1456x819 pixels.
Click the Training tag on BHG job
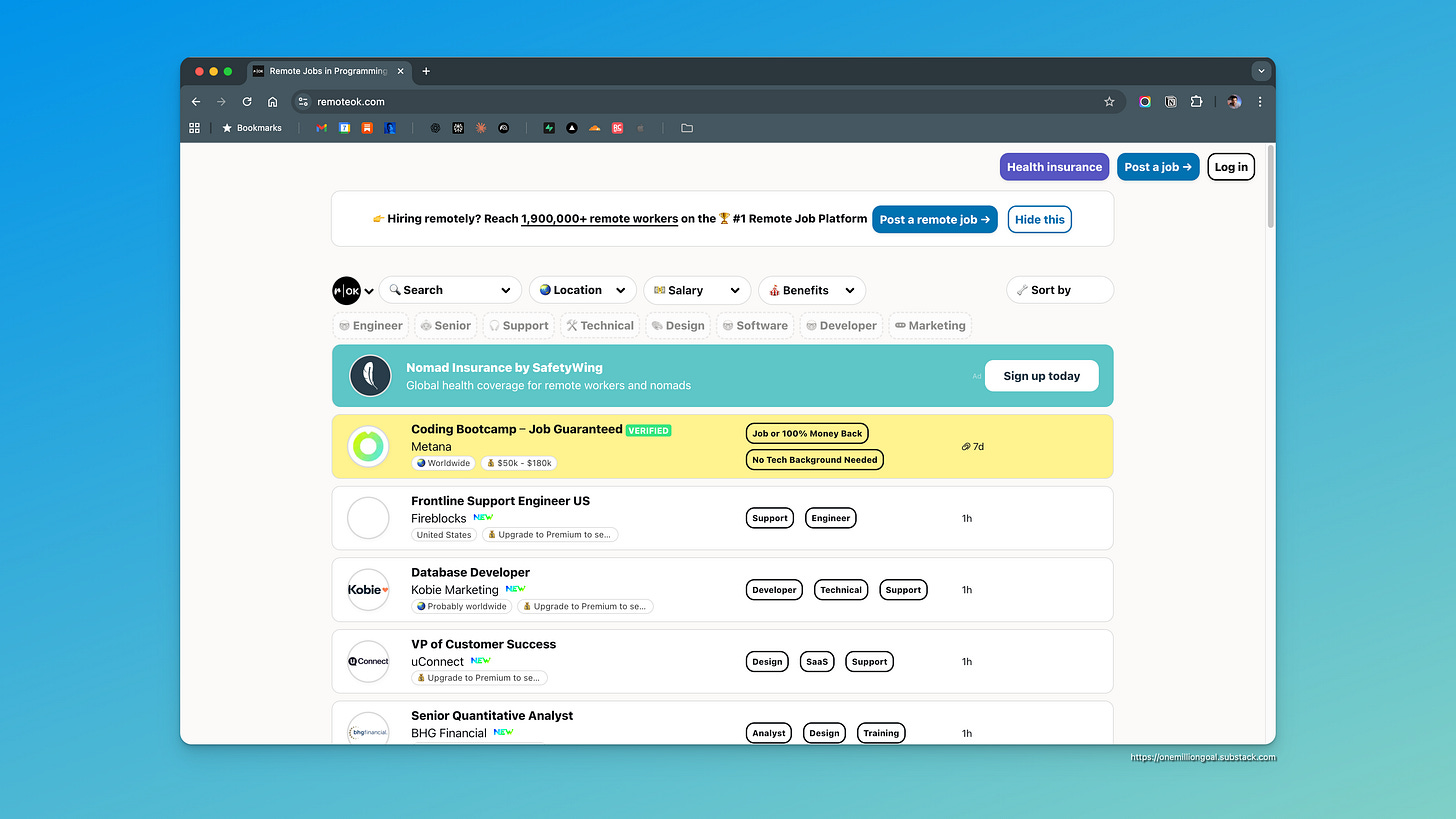point(881,733)
